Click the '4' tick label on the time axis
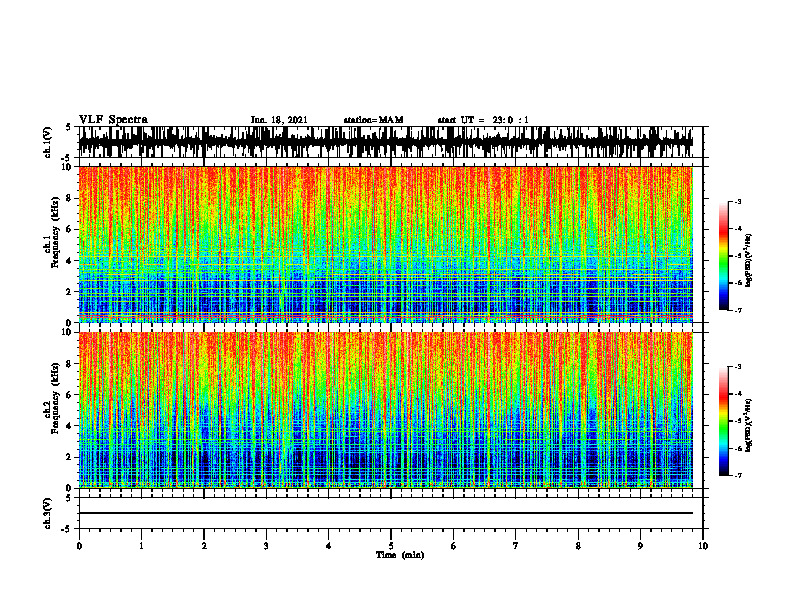The image size is (792, 612). point(329,546)
